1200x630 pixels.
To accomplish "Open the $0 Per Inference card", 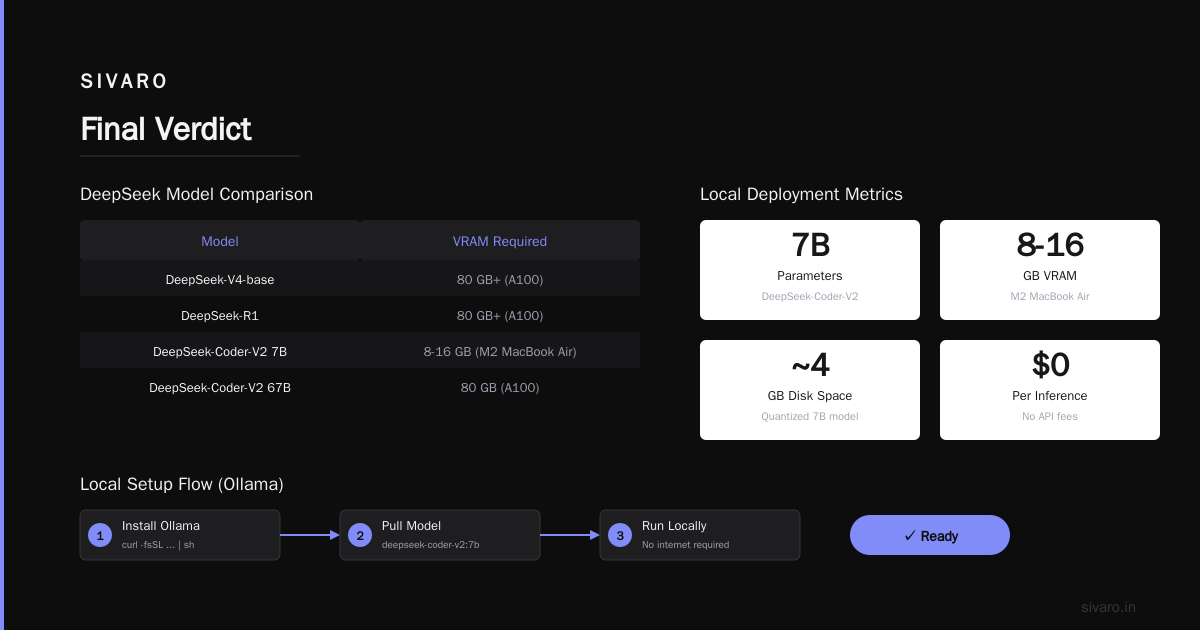I will (x=1050, y=390).
